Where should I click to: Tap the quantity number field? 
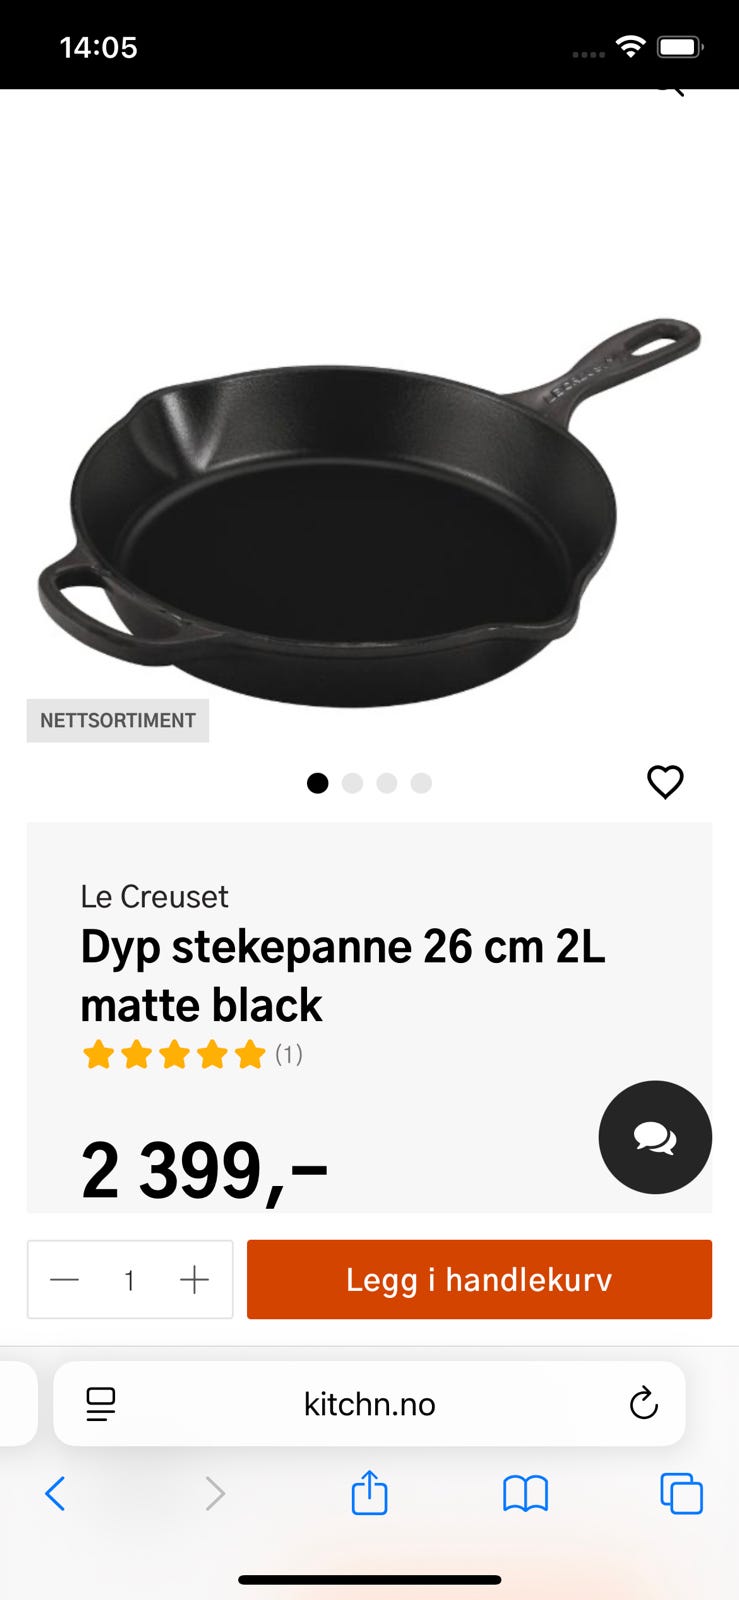pyautogui.click(x=129, y=1280)
